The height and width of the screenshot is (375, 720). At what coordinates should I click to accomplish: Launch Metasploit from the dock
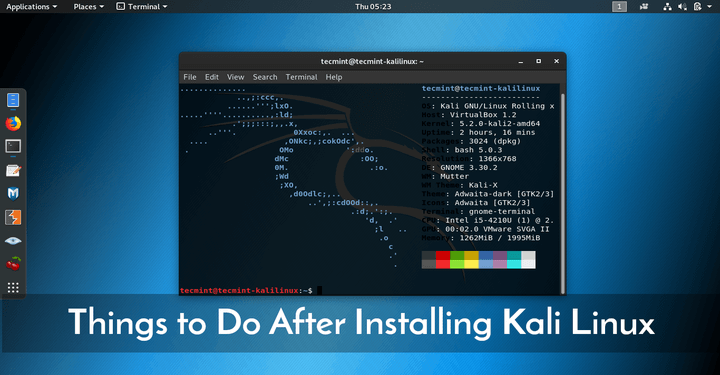(13, 194)
